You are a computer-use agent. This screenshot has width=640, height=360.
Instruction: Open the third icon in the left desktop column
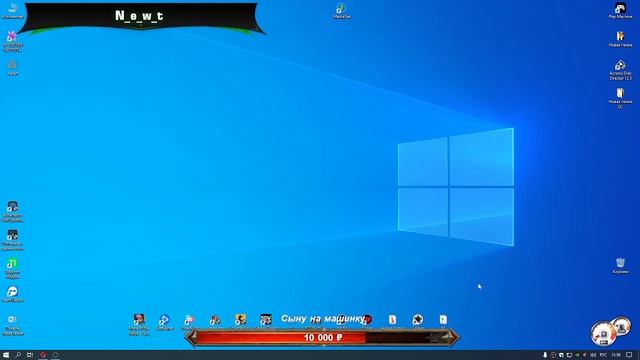tap(13, 67)
